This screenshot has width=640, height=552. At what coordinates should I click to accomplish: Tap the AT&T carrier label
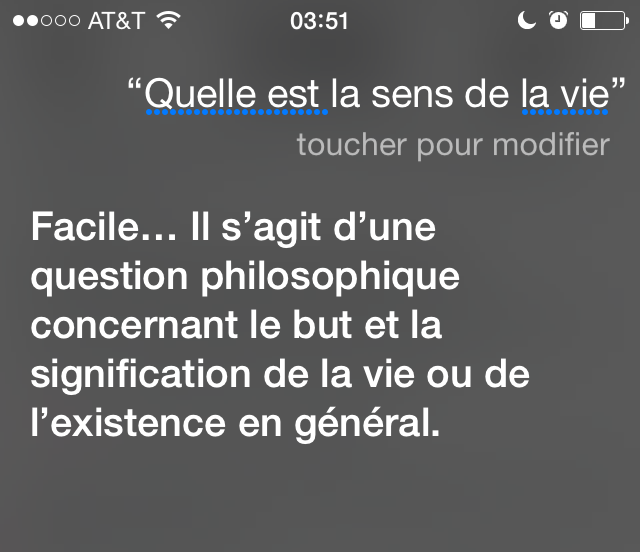click(117, 20)
